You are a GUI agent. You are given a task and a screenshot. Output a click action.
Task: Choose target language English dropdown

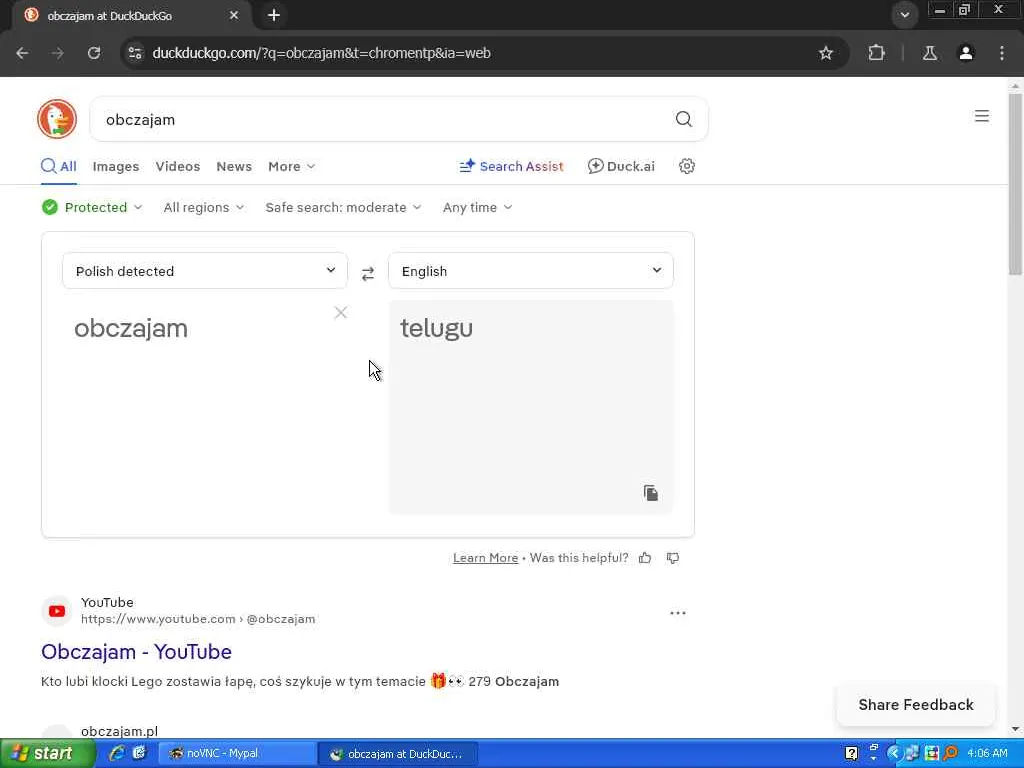[531, 270]
